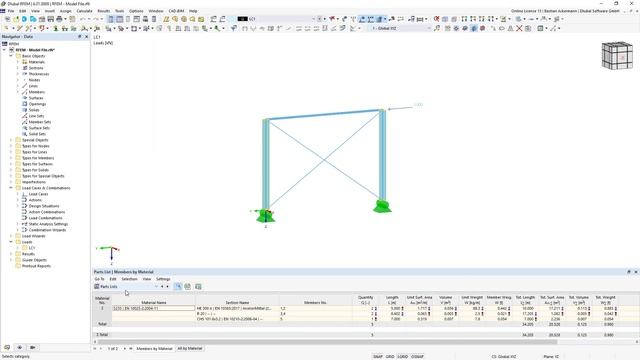640x360 pixels.
Task: Click the second green Parts List toolbar icon
Action: (x=188, y=287)
